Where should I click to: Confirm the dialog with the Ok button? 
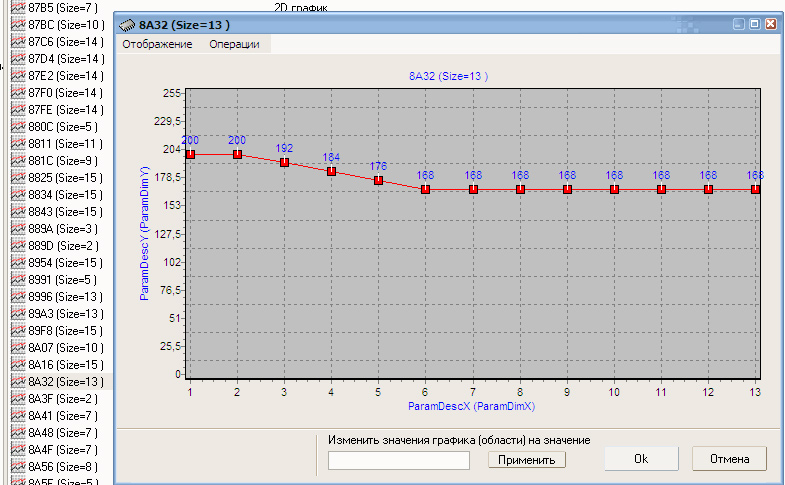pos(641,459)
